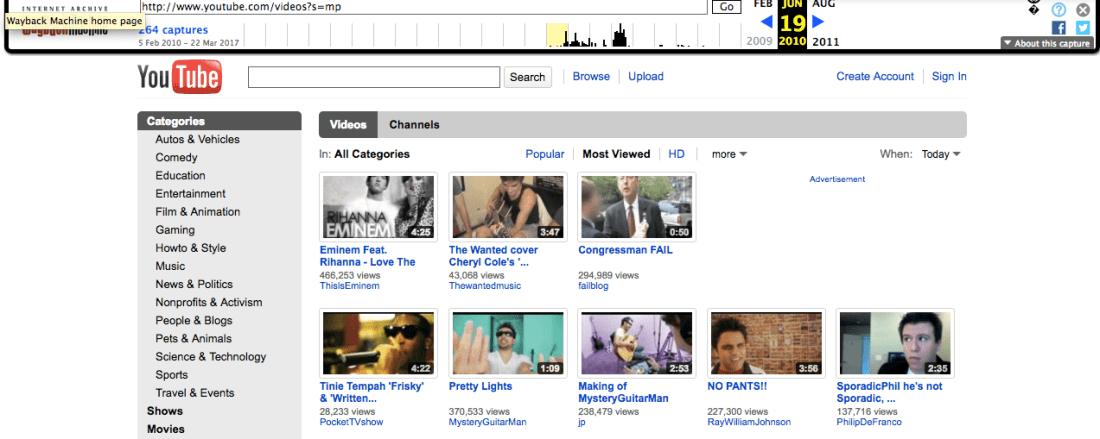Open the 'When: Today' dropdown

(x=940, y=154)
